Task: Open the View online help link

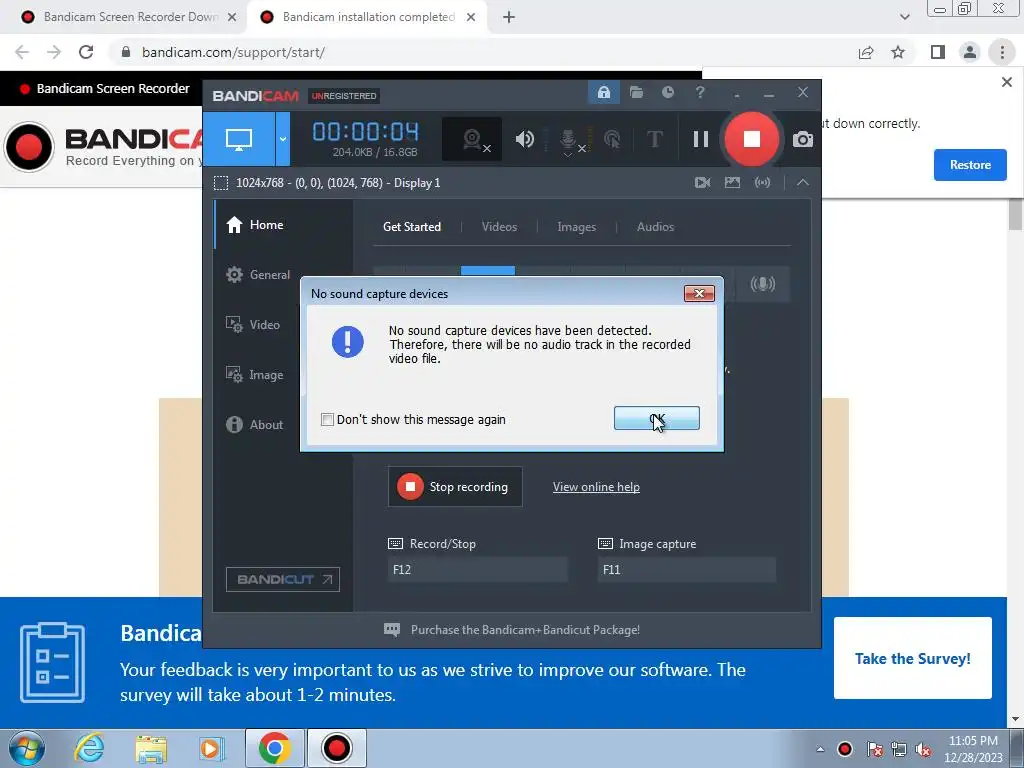Action: [x=596, y=487]
